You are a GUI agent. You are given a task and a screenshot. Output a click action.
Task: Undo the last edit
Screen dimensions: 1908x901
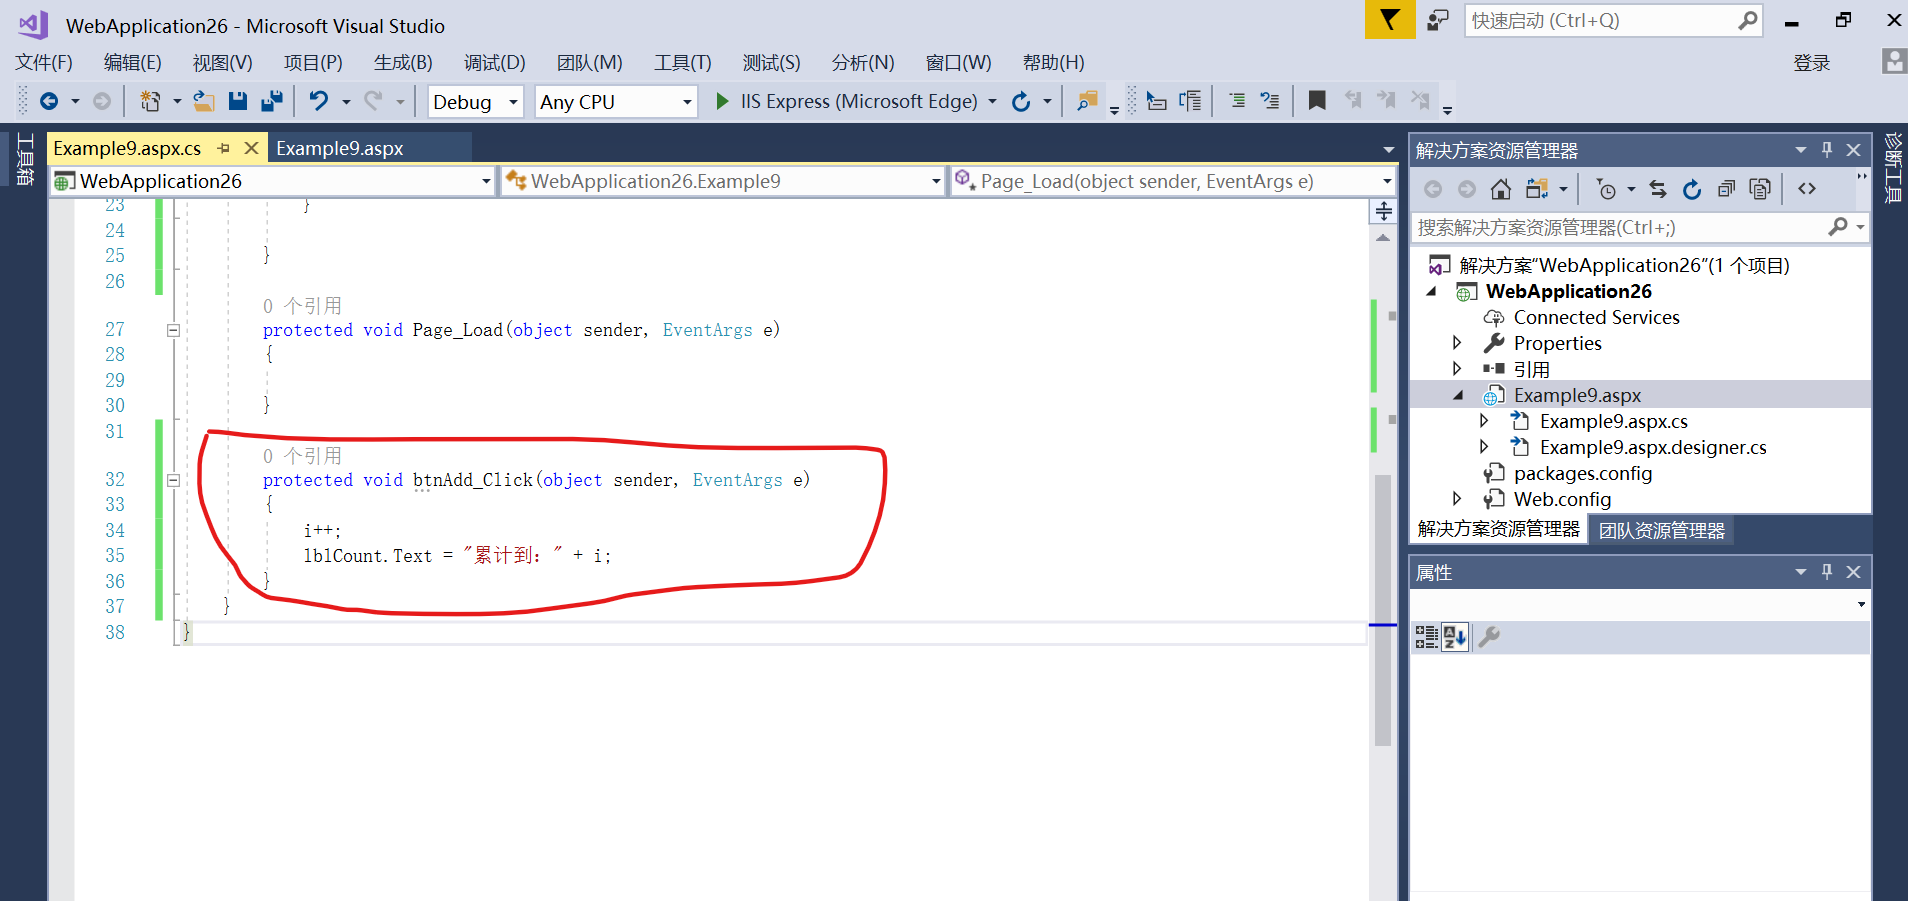[318, 100]
